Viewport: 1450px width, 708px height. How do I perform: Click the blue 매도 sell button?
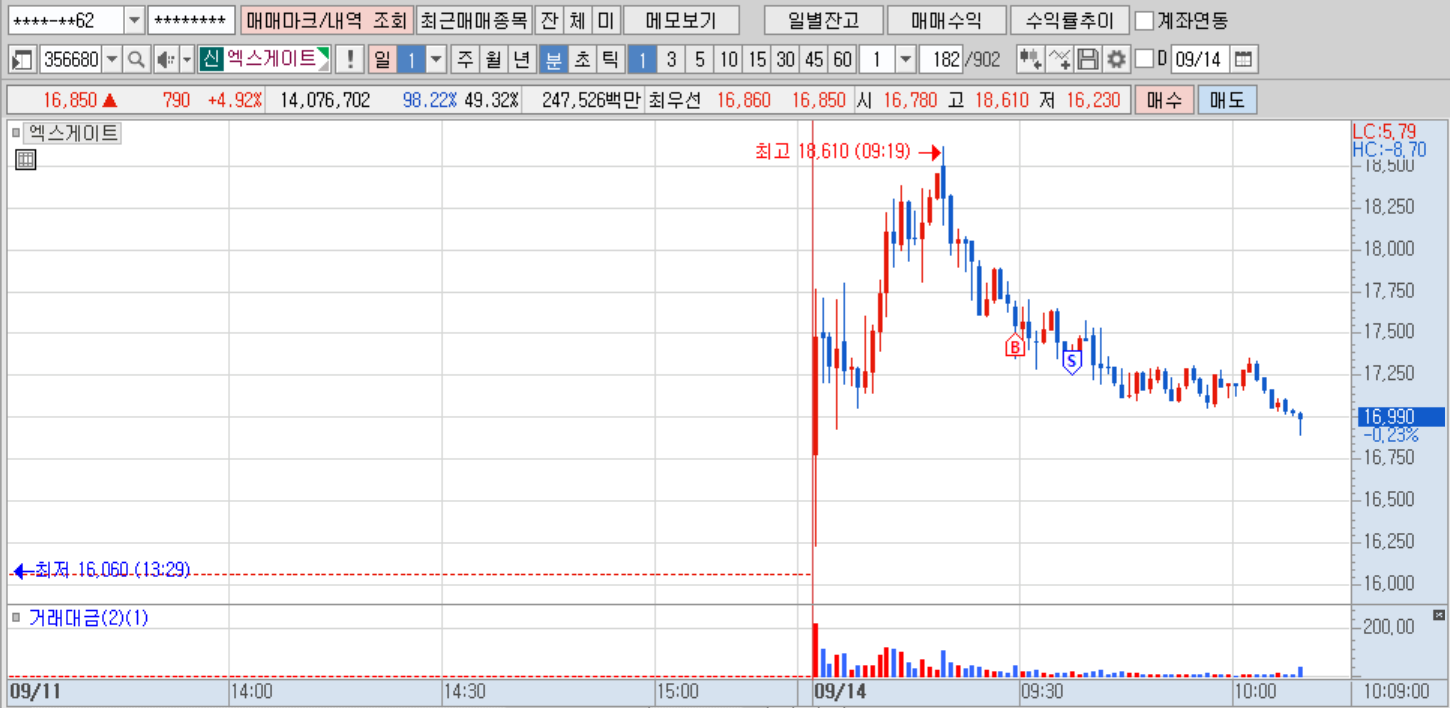click(x=1227, y=100)
